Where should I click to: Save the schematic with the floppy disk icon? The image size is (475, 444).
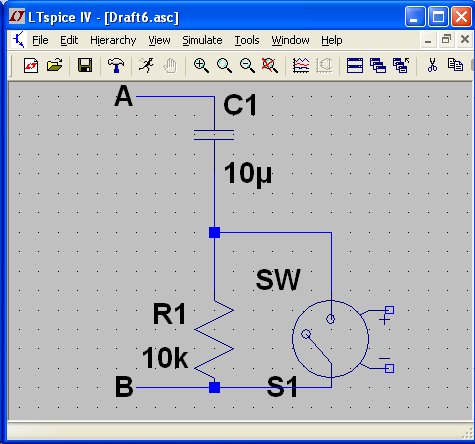coord(85,65)
